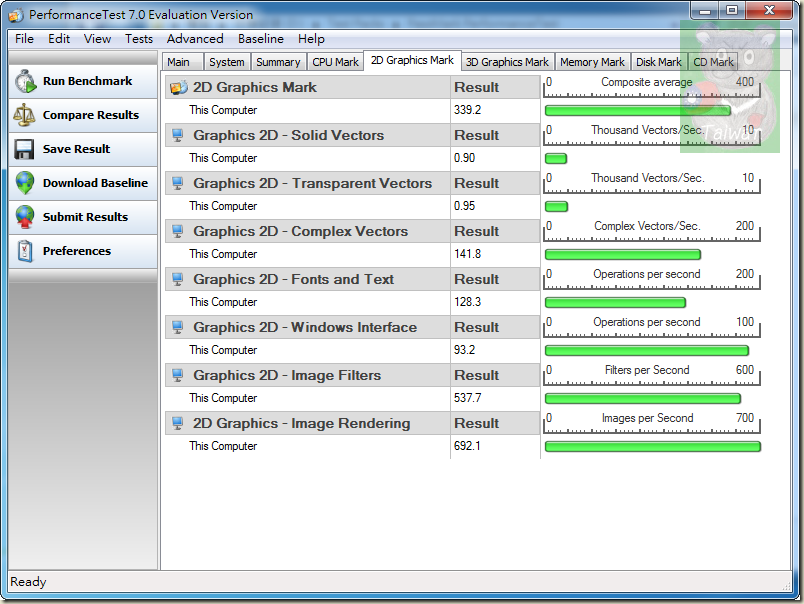804x604 pixels.
Task: Click the Run Benchmark button label
Action: pyautogui.click(x=87, y=81)
